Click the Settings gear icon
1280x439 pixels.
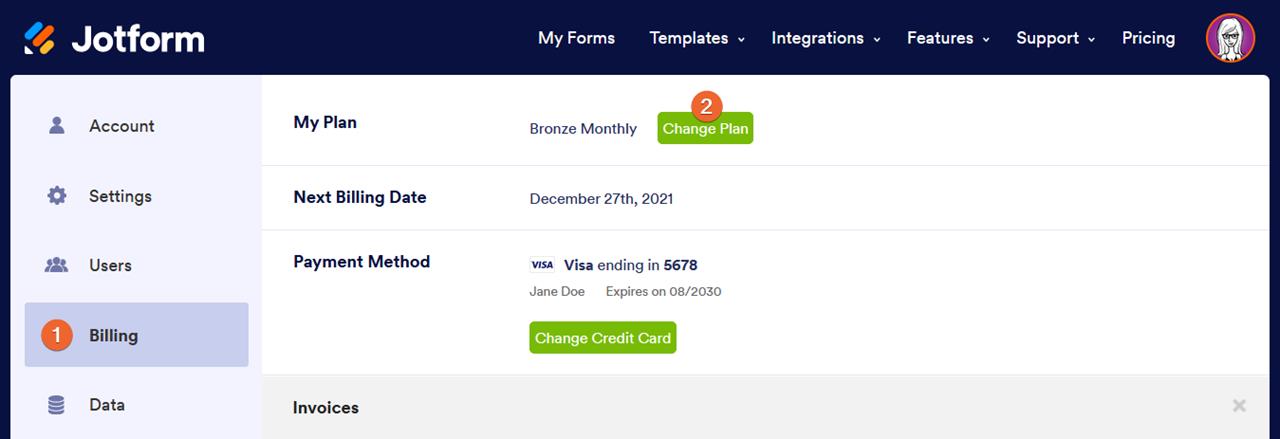pos(57,196)
